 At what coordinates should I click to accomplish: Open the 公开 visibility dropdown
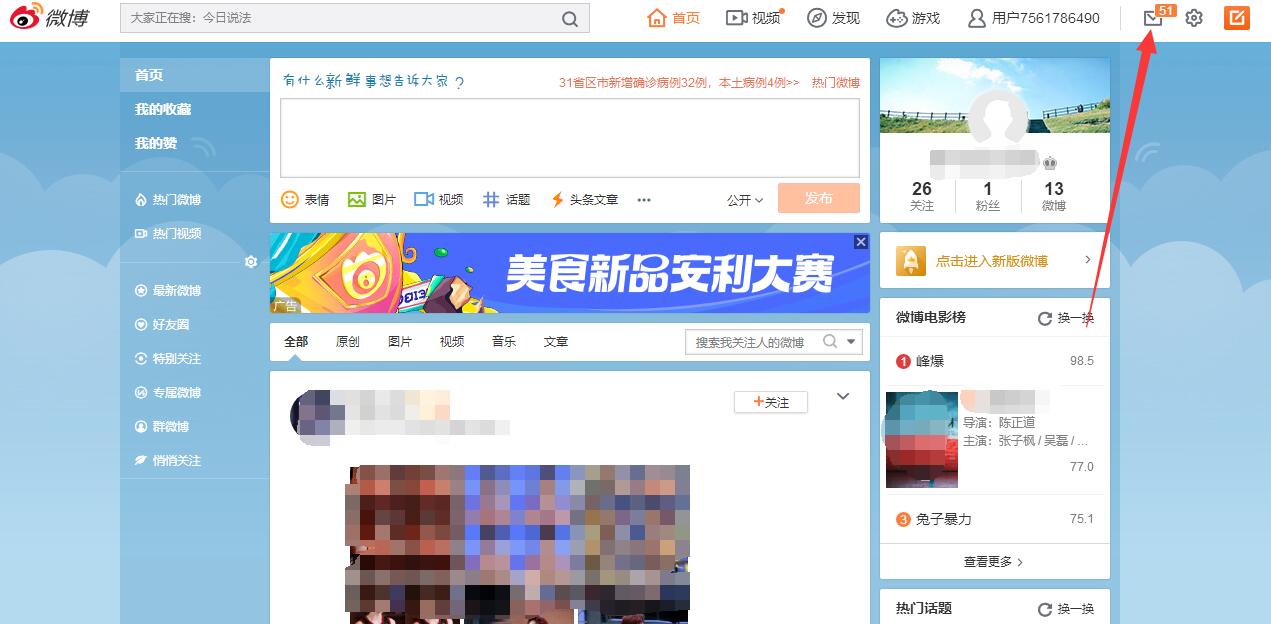pyautogui.click(x=743, y=200)
